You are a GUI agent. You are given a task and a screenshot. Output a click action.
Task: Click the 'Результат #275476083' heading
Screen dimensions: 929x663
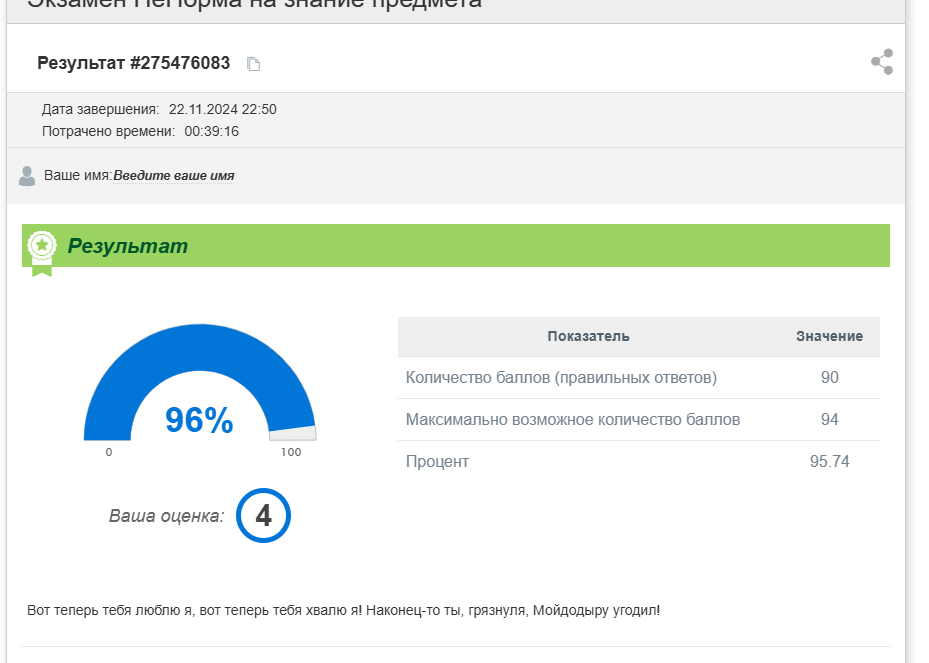tap(133, 63)
